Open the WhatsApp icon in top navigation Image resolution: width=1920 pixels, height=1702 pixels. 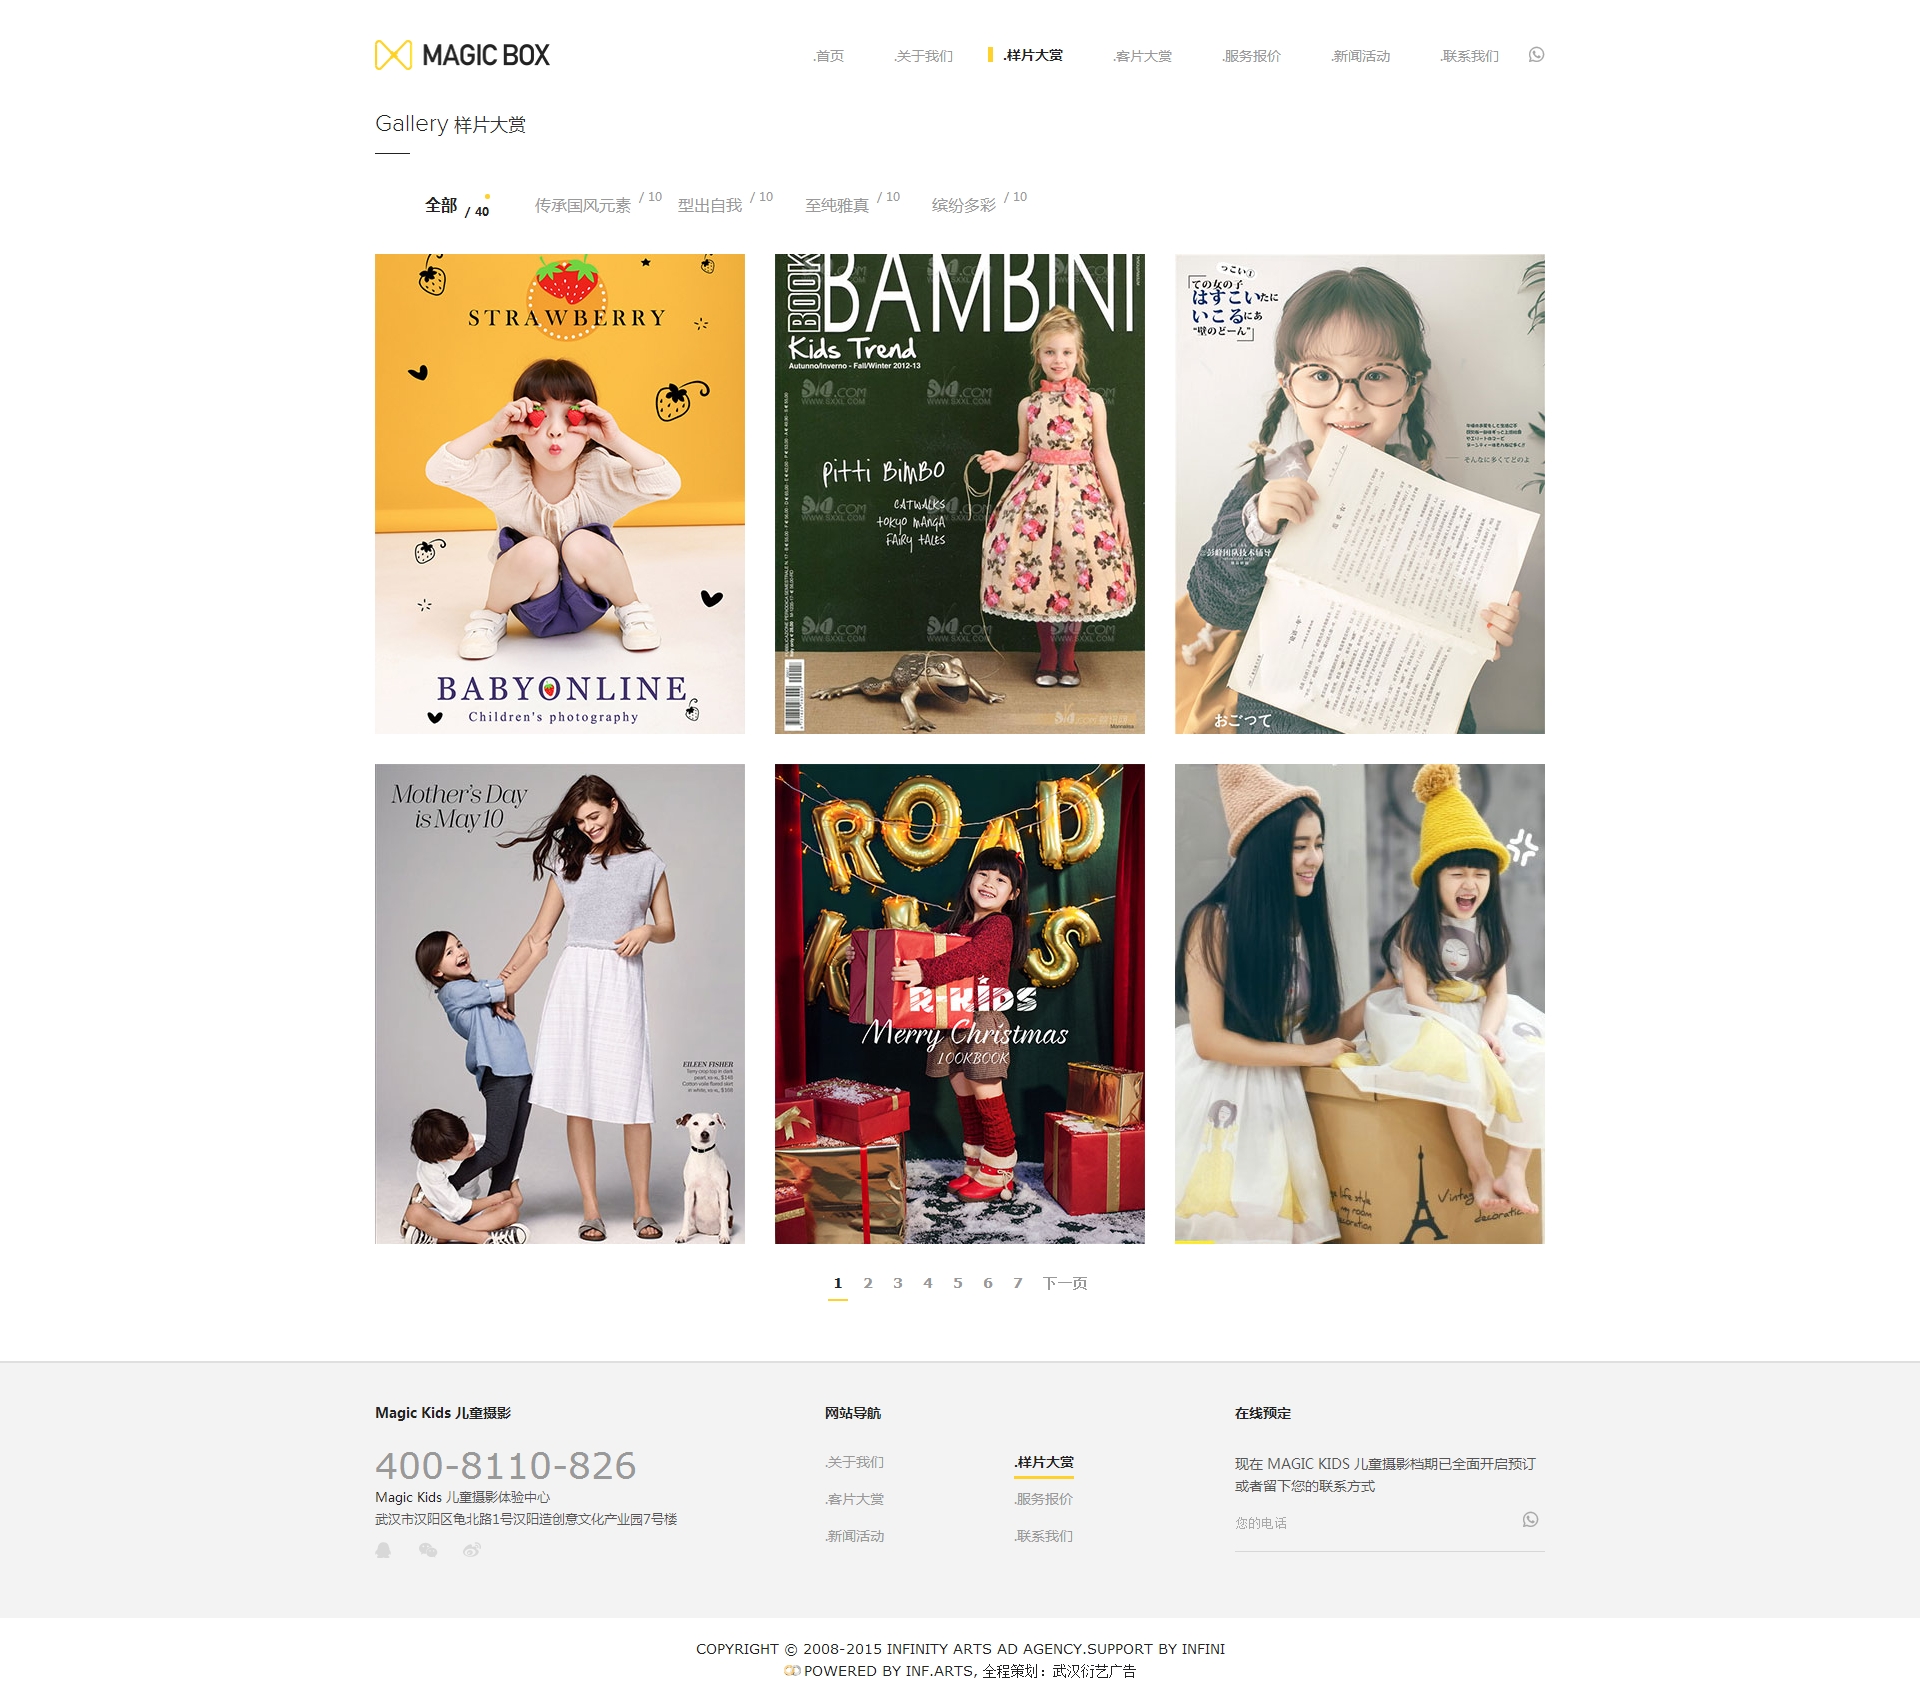coord(1536,55)
